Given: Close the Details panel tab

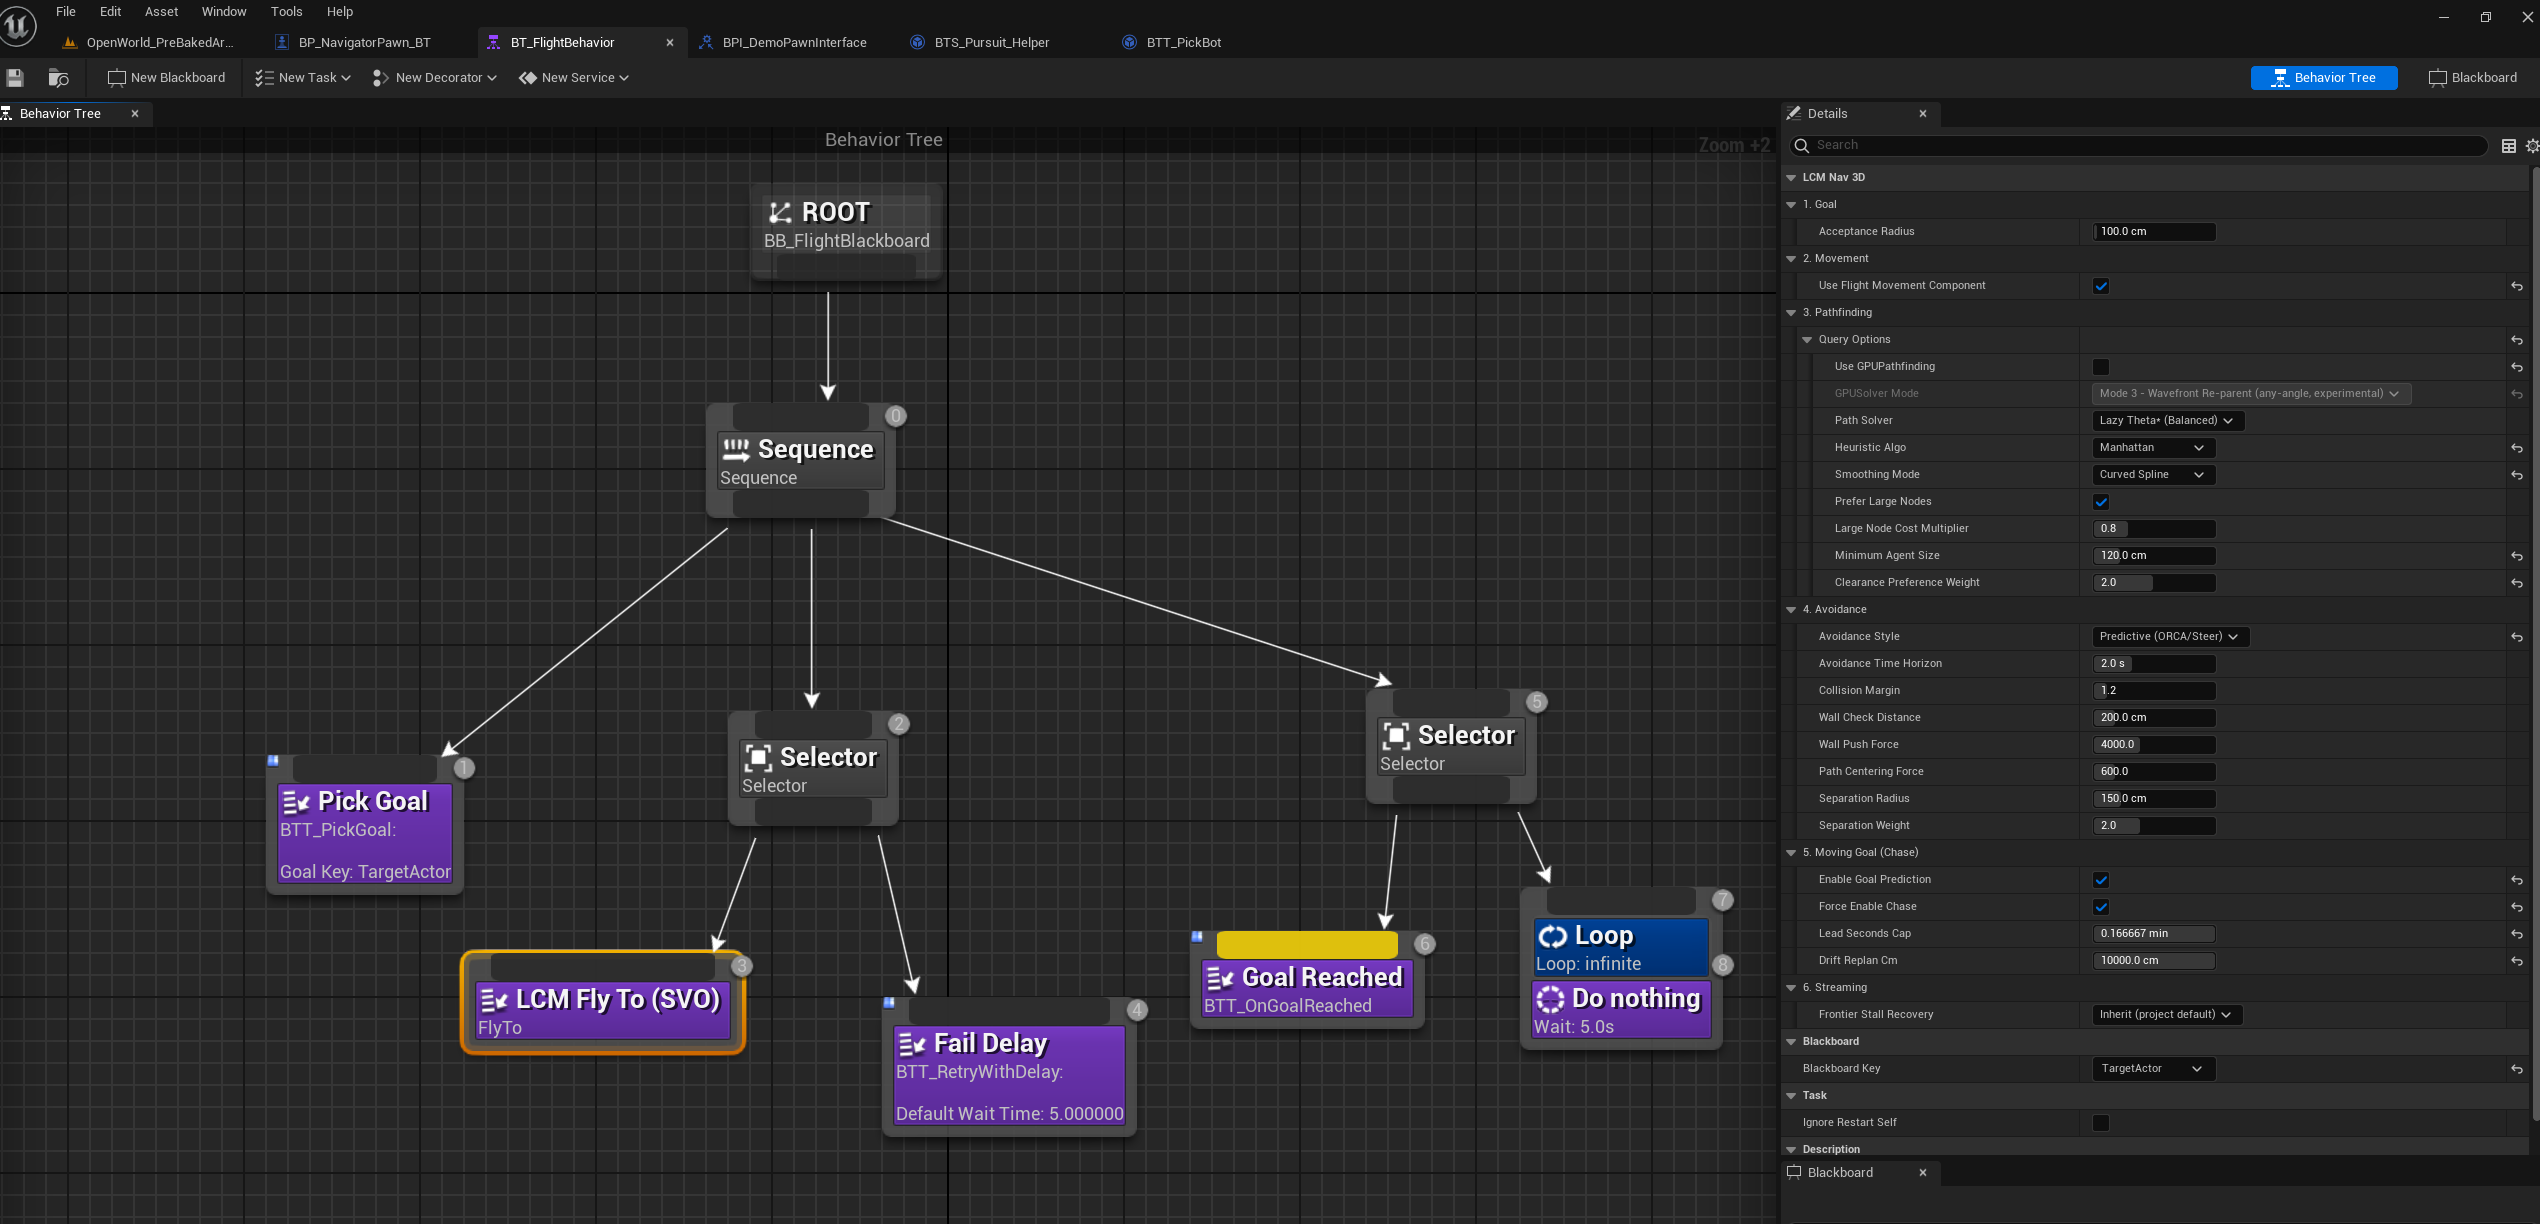Looking at the screenshot, I should 1923,114.
